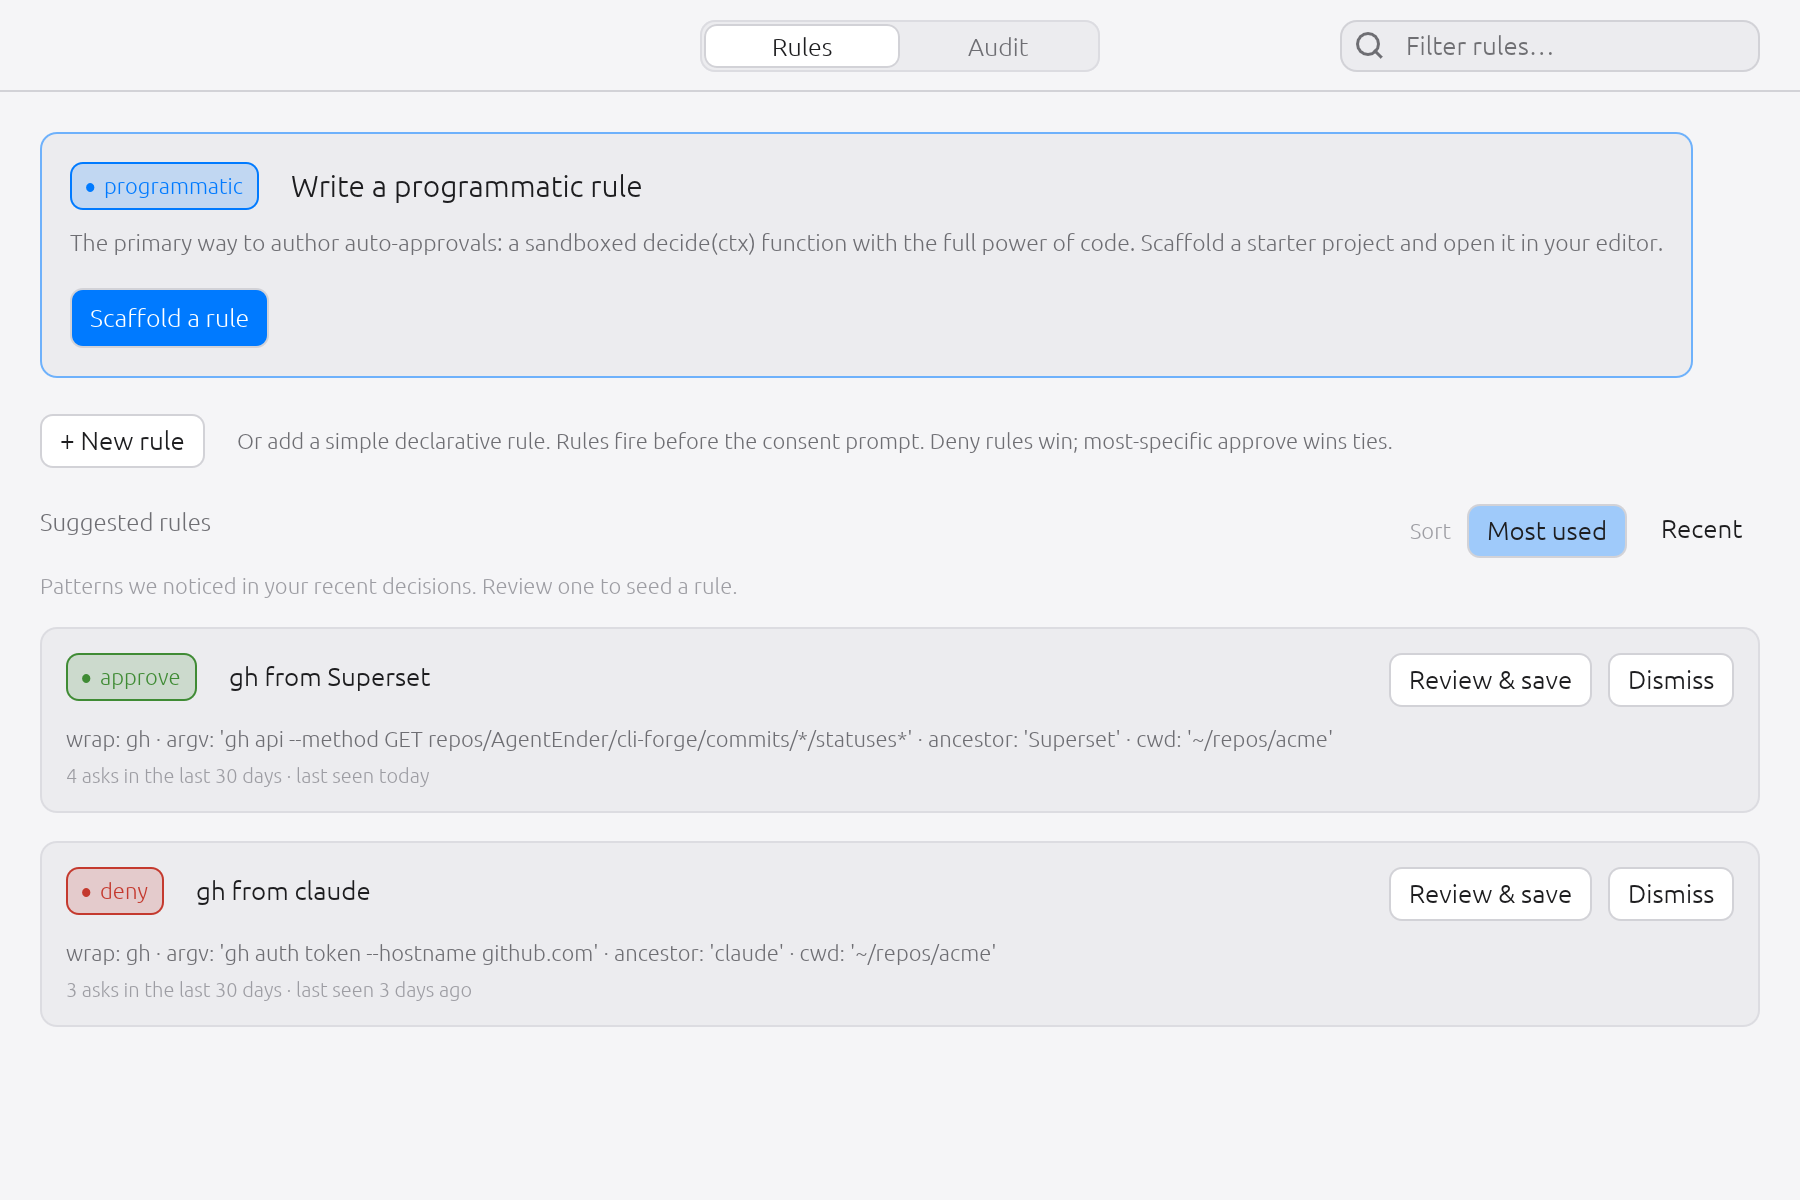
Task: Select the 'gh from Superset' title
Action: [329, 677]
